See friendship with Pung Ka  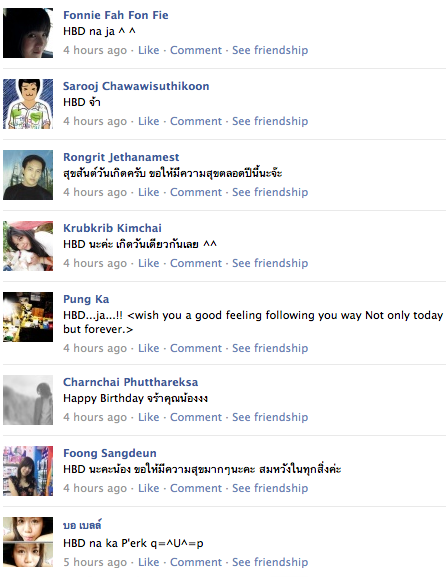270,348
